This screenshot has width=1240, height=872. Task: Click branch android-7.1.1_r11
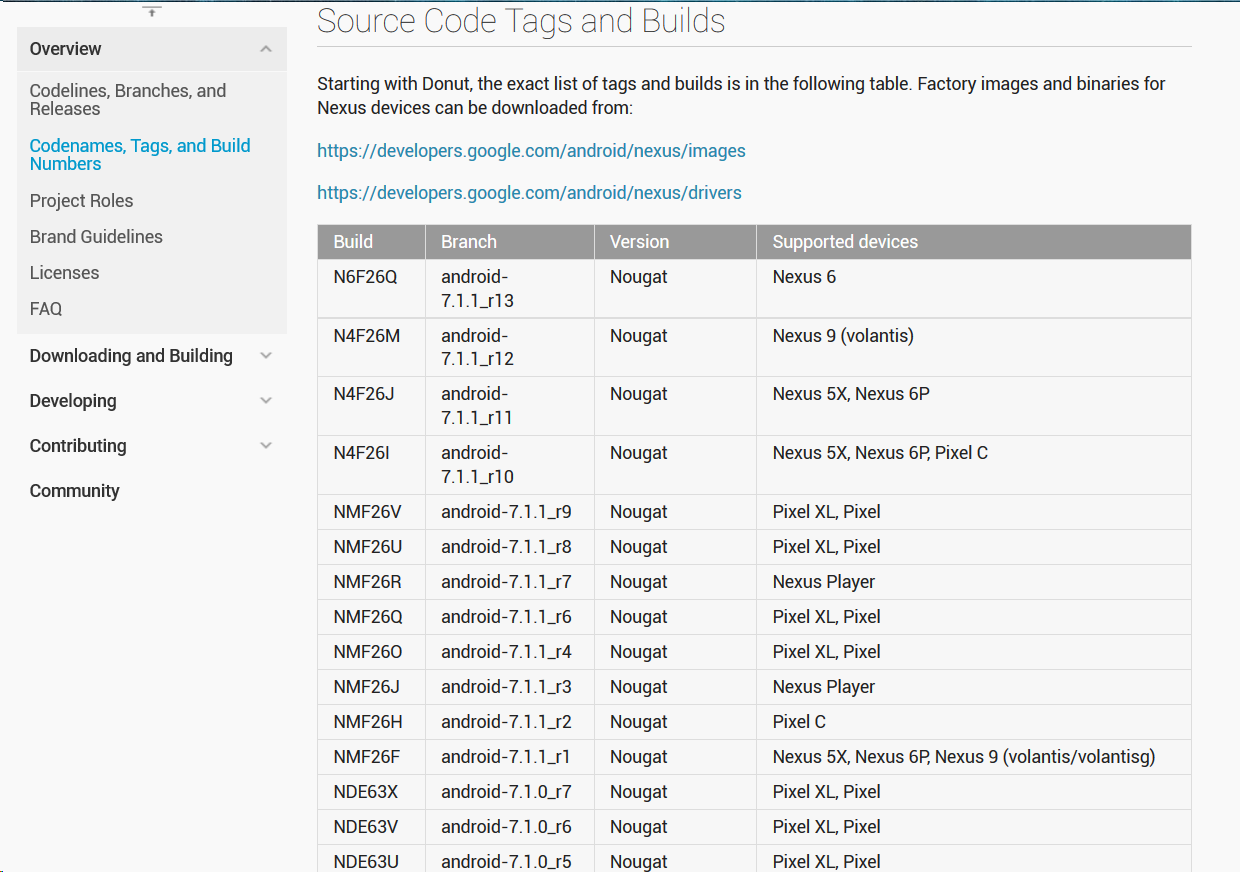(x=477, y=406)
